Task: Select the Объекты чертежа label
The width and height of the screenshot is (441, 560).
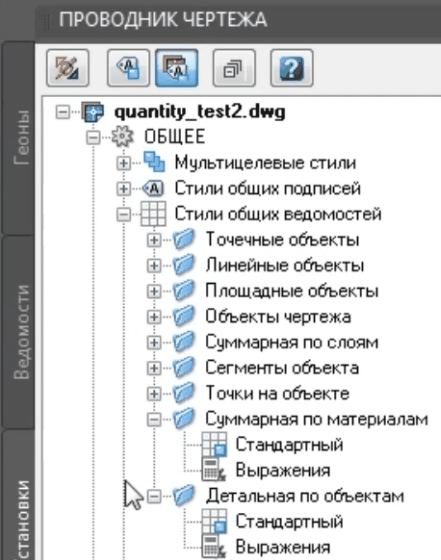Action: point(278,317)
